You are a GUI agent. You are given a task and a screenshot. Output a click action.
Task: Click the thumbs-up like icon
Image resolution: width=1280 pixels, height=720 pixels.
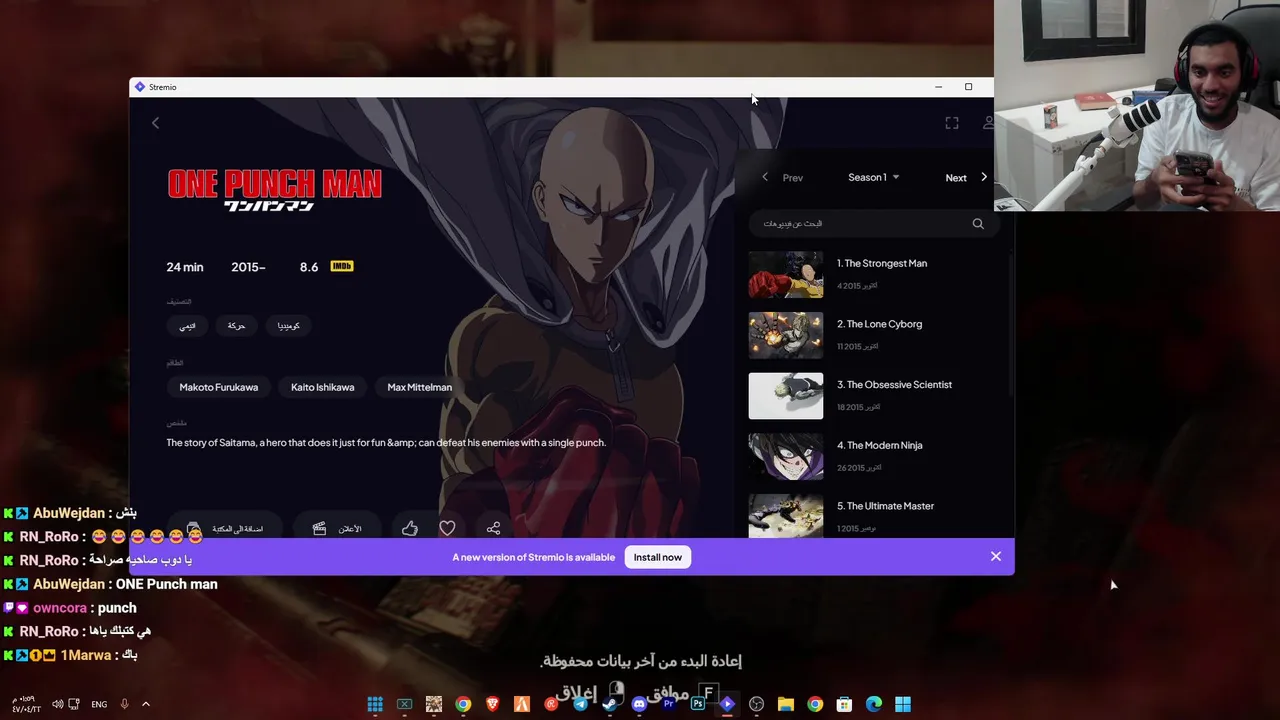click(410, 528)
